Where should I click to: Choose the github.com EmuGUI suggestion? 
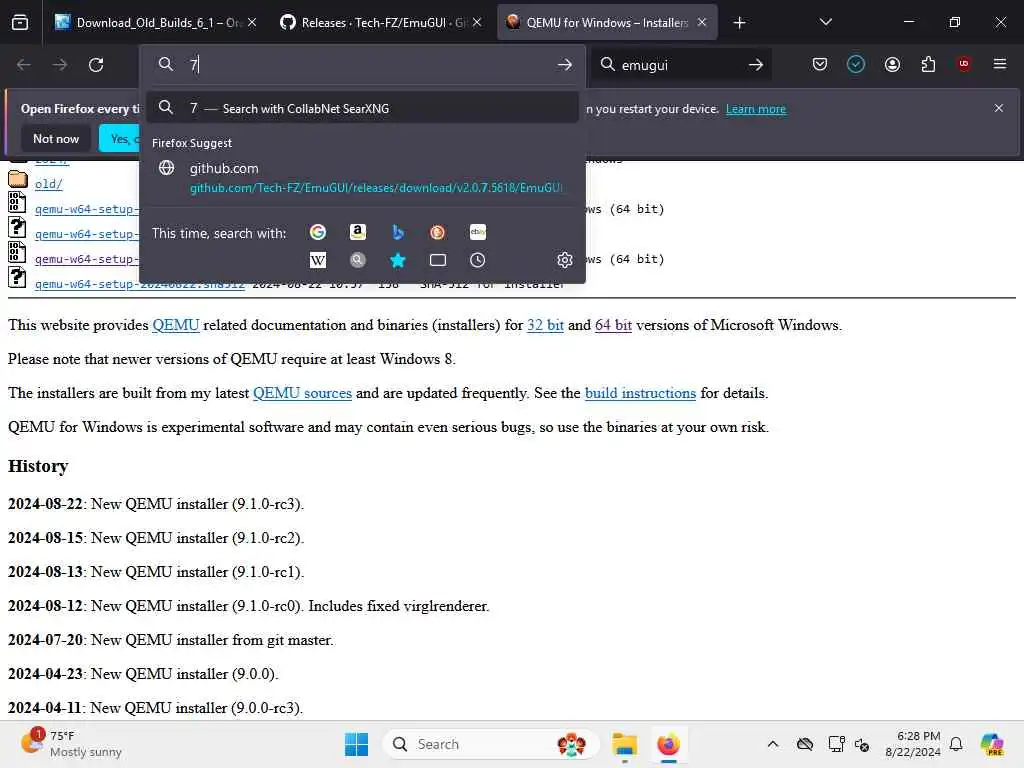tap(362, 178)
